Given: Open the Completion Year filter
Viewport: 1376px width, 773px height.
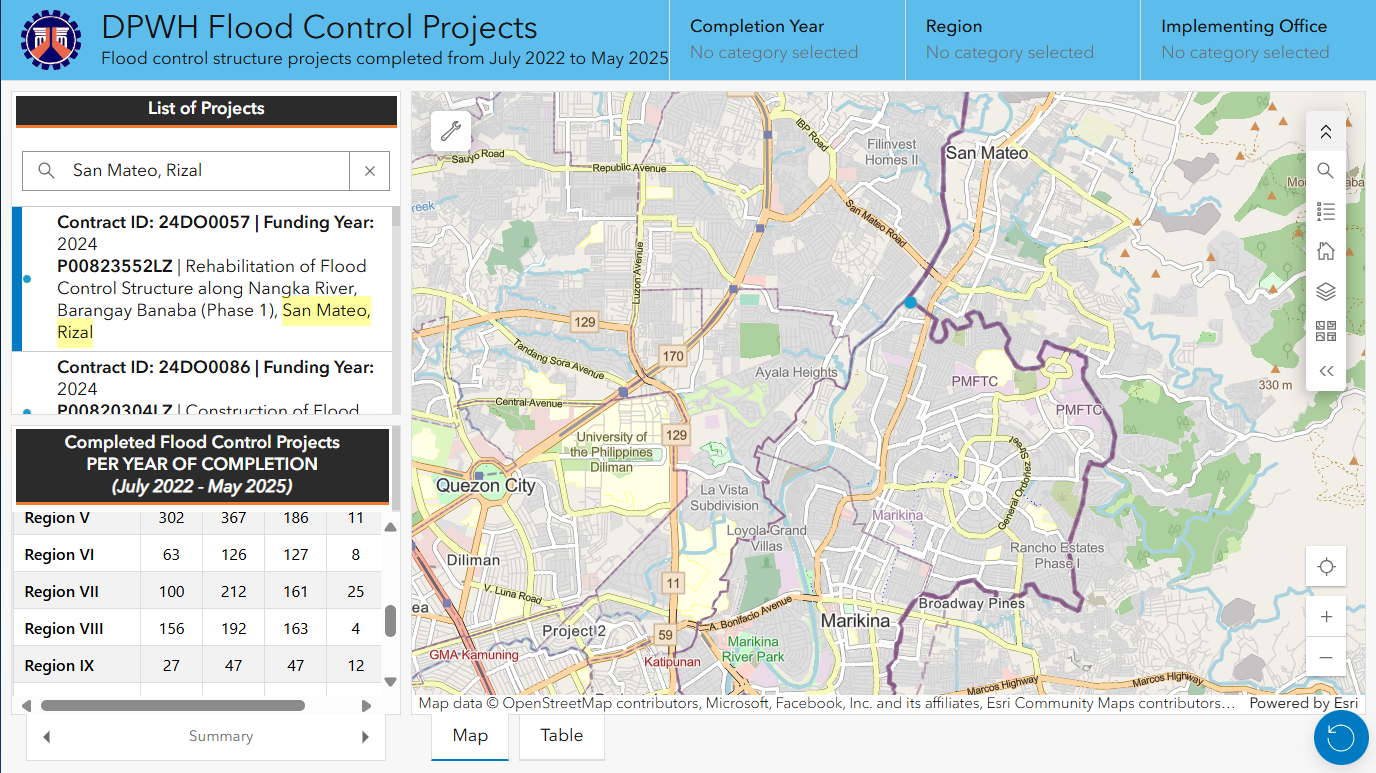Looking at the screenshot, I should click(x=788, y=40).
